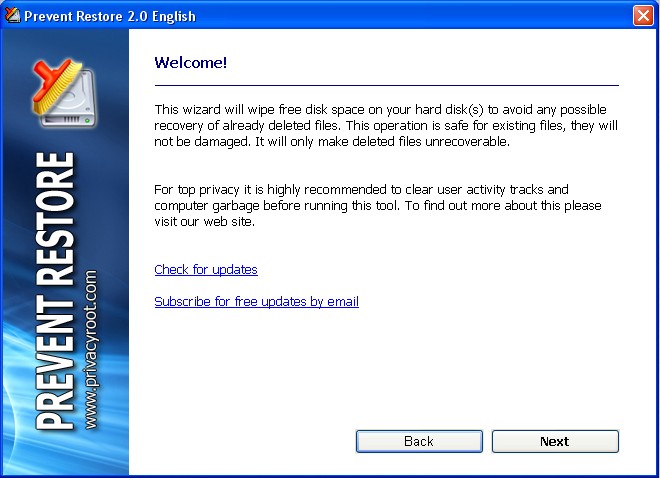
Task: Click the paragraph beginning 'This wizard will wipe'
Action: pyautogui.click(x=386, y=125)
